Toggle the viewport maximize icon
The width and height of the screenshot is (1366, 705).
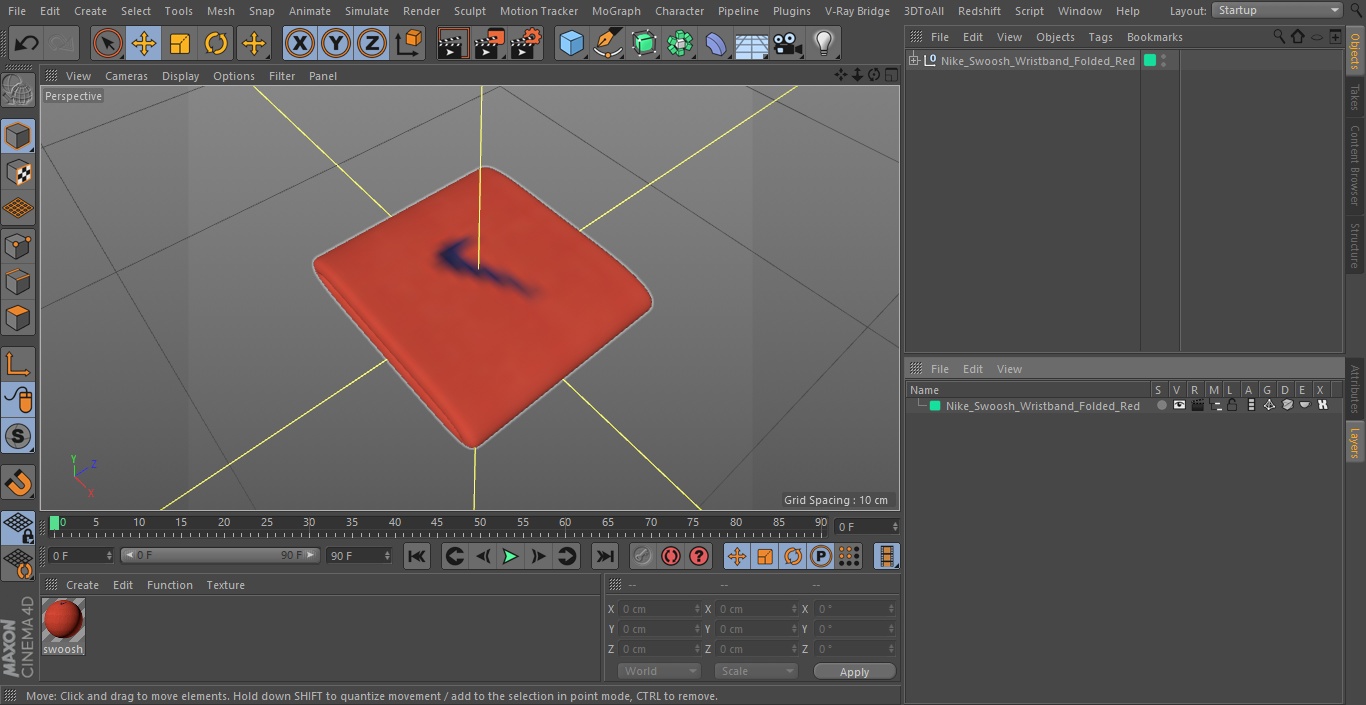pos(890,75)
